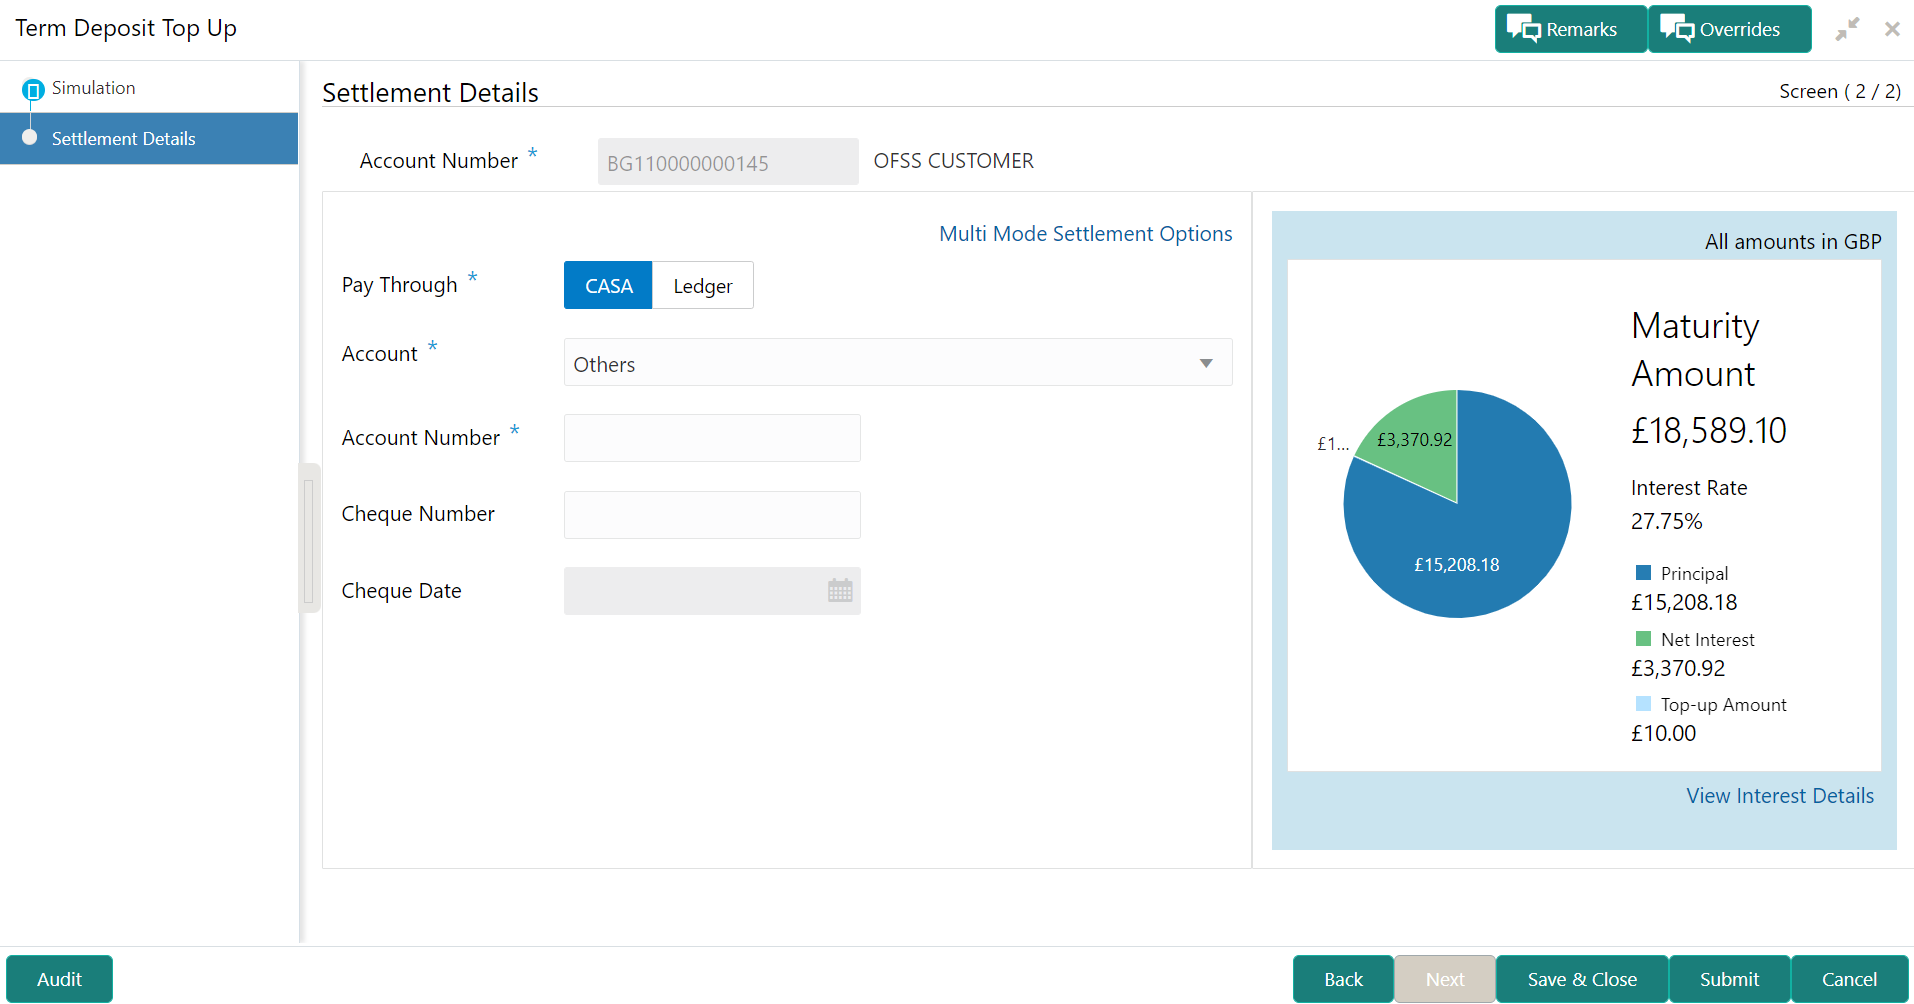This screenshot has height=1004, width=1914.
Task: Click the collapse window arrows icon
Action: [1847, 29]
